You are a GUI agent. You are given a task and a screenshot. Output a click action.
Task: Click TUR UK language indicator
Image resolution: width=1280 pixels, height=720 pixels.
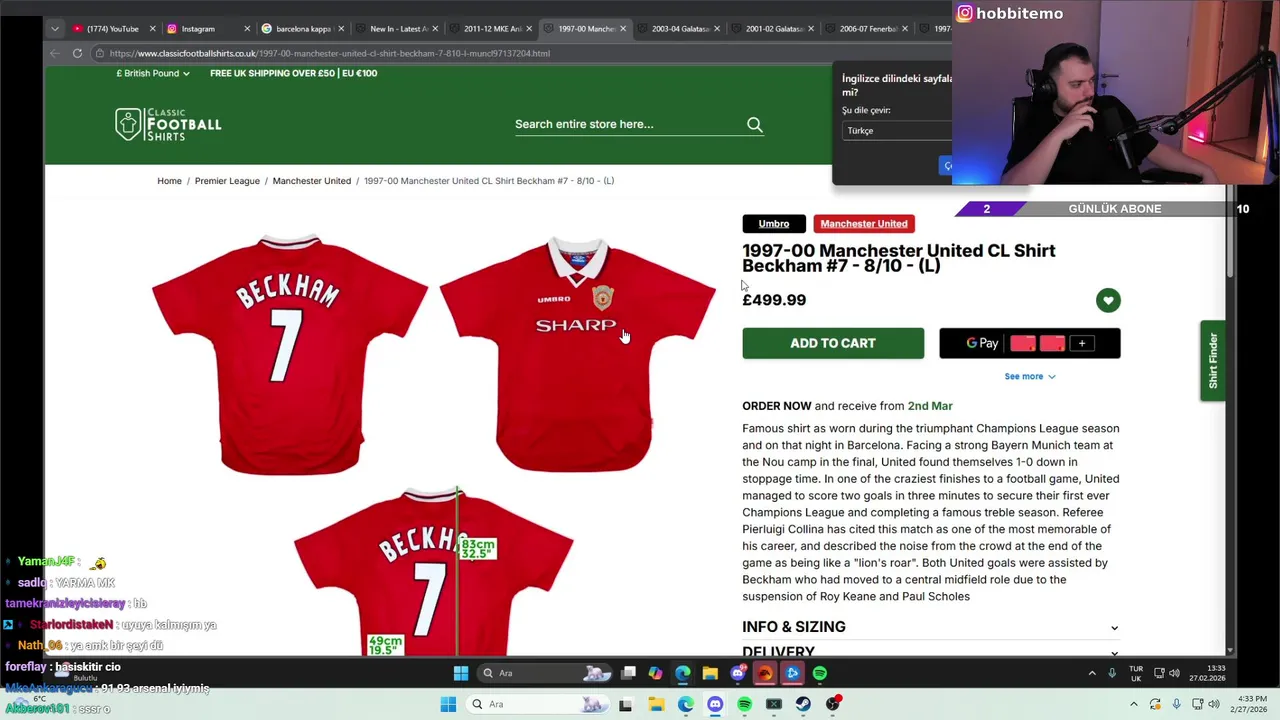(x=1136, y=673)
